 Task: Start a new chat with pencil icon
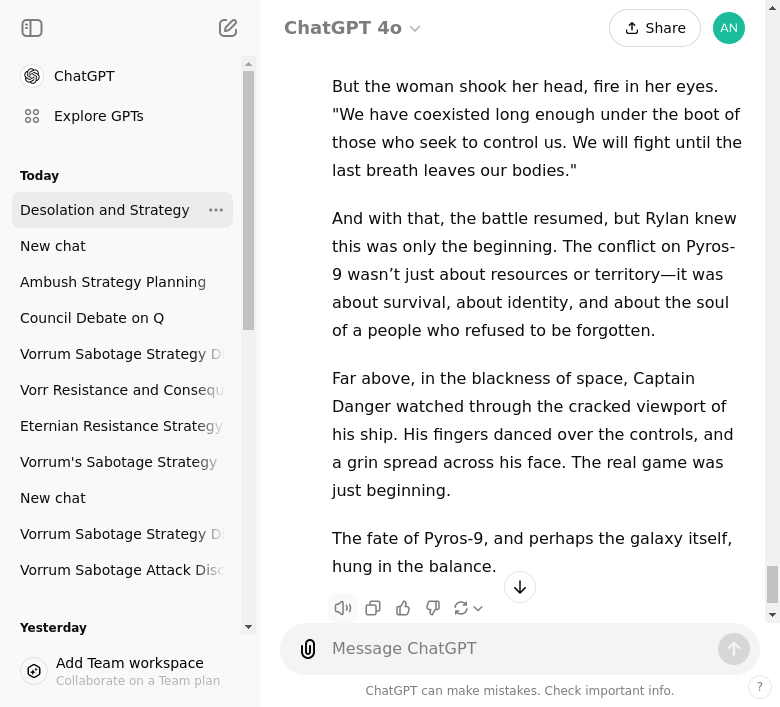(x=228, y=28)
